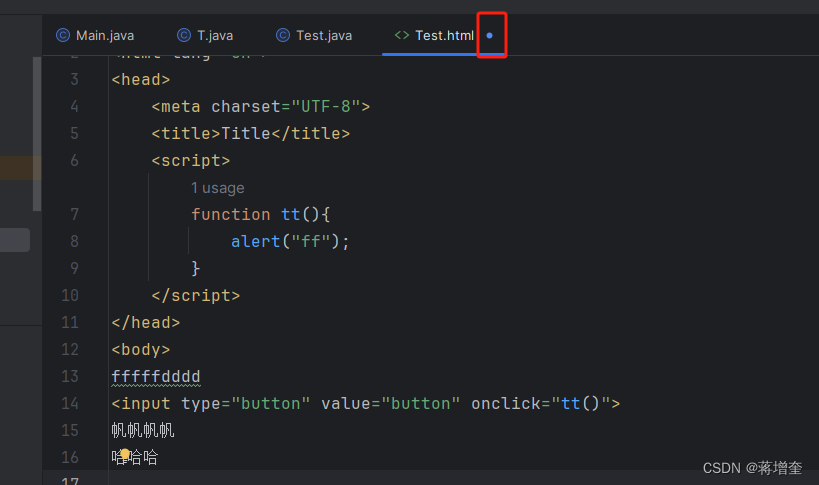Click the function tt() declaration
The height and width of the screenshot is (485, 819).
pyautogui.click(x=261, y=214)
